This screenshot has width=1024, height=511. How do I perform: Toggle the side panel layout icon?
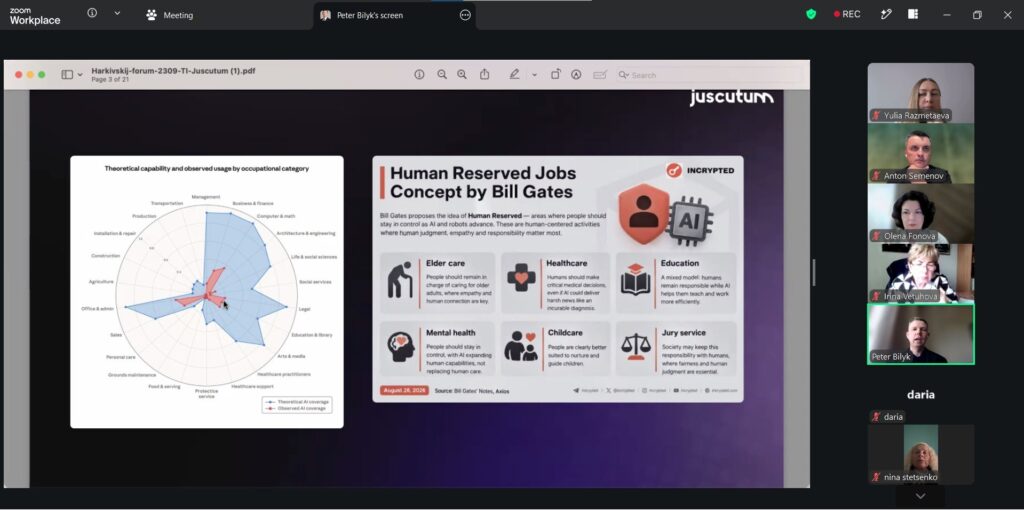point(913,14)
